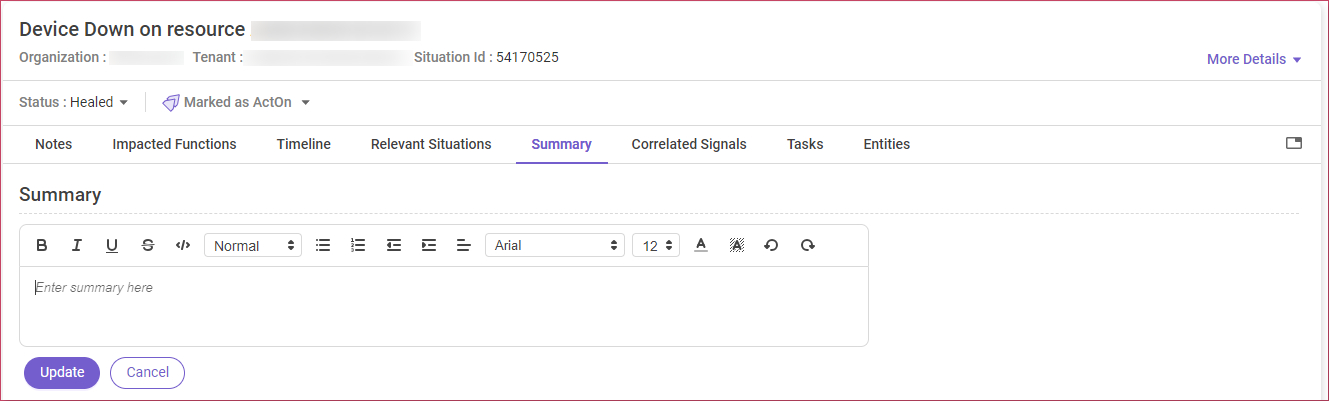This screenshot has width=1329, height=401.
Task: Click the Update button
Action: (62, 372)
